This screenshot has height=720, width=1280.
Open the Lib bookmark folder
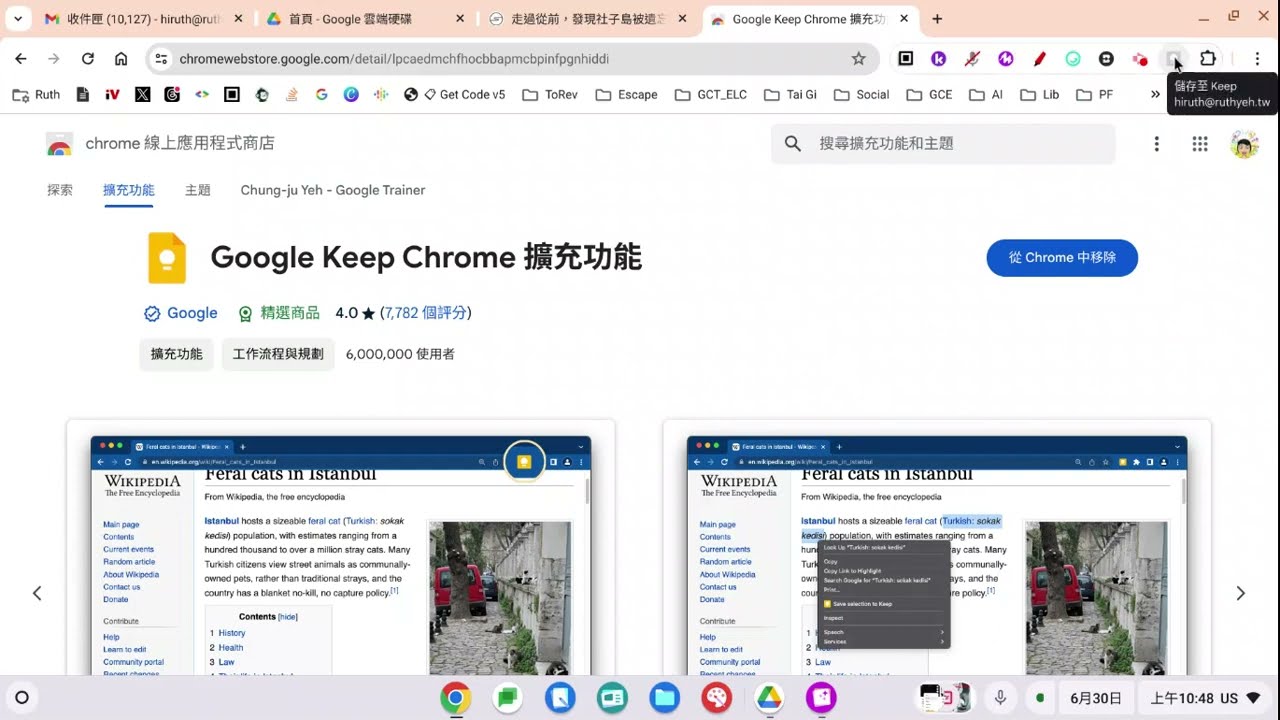point(1040,95)
